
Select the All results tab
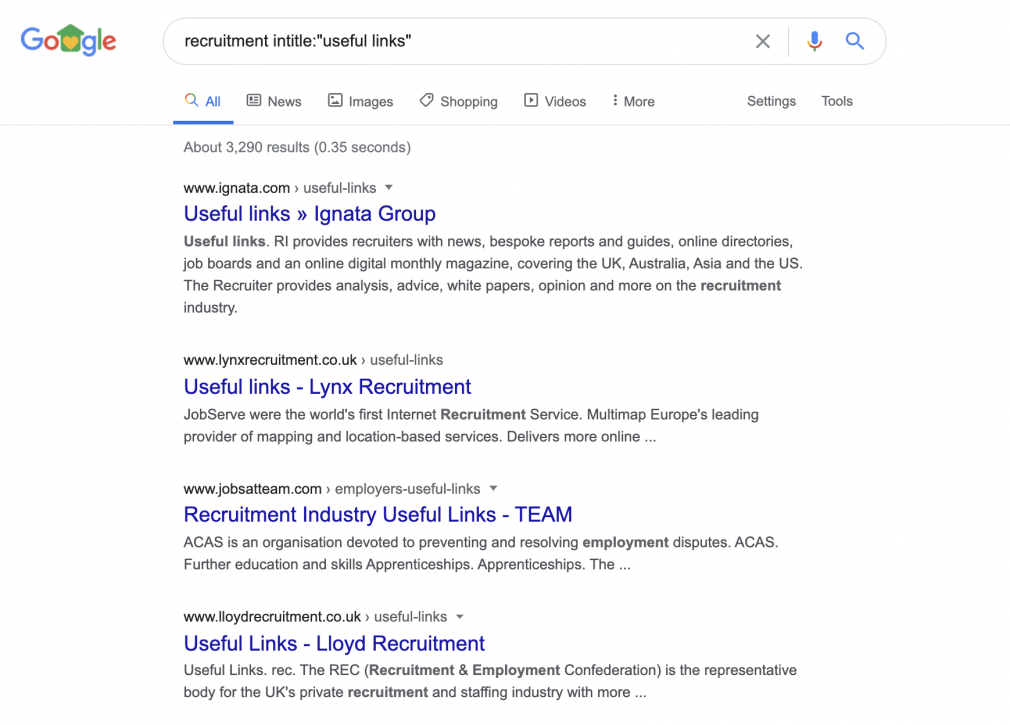pyautogui.click(x=203, y=101)
